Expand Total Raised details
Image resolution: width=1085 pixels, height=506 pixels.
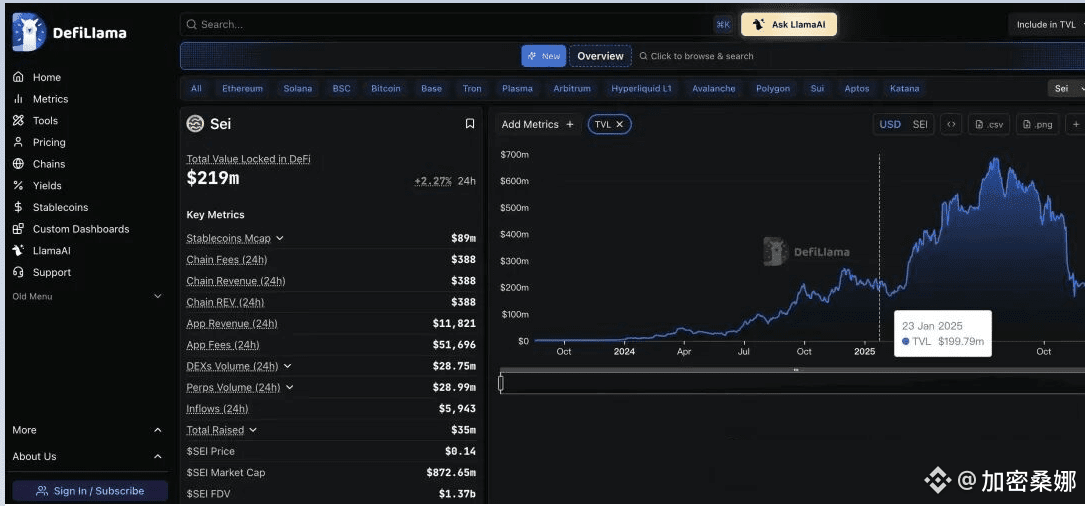click(253, 430)
